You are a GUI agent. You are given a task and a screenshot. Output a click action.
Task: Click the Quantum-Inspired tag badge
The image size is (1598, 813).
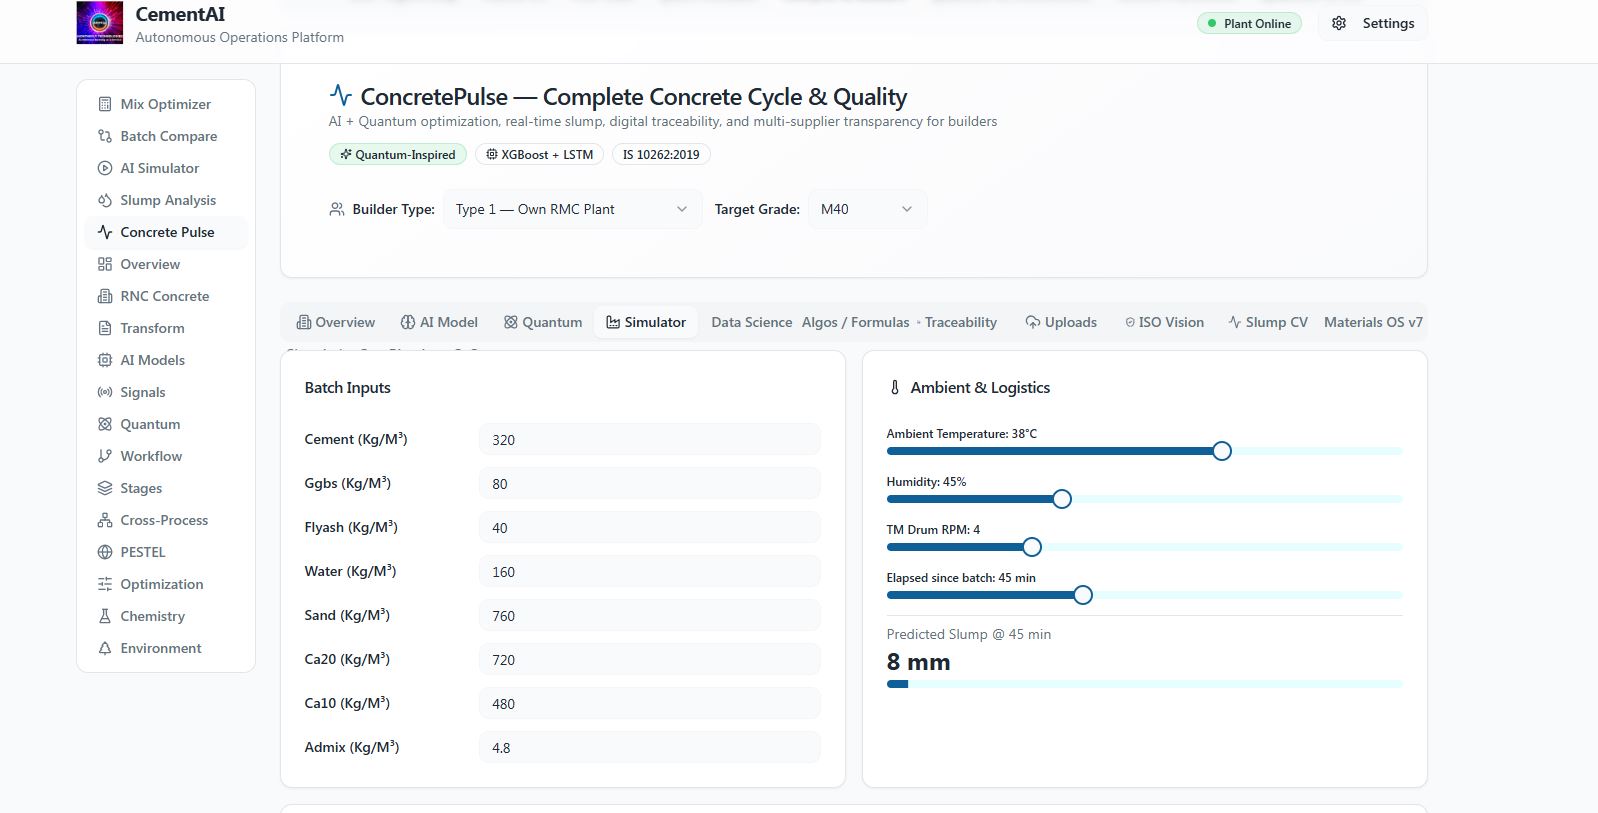398,154
